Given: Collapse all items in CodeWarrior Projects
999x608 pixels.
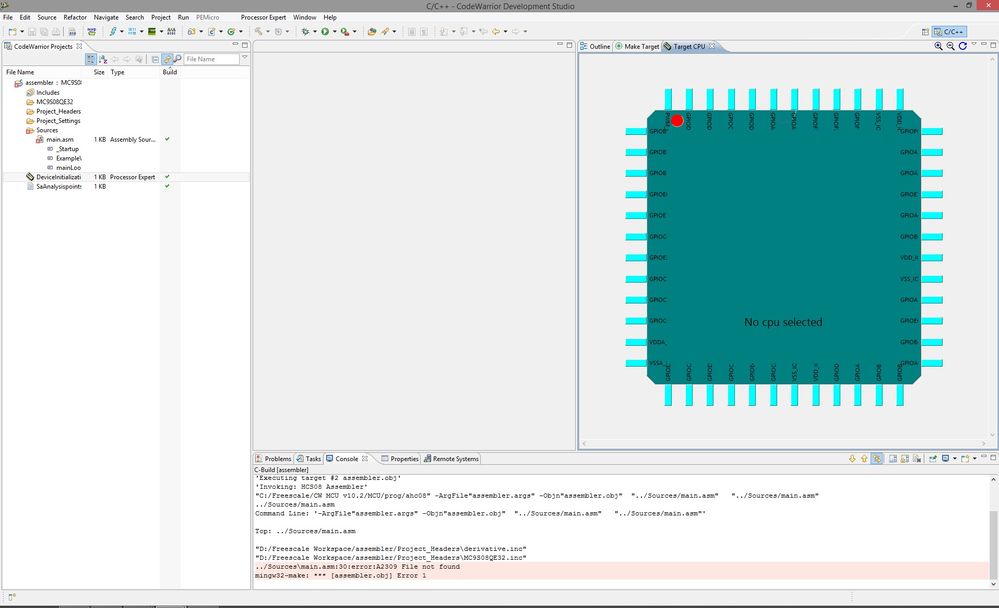Looking at the screenshot, I should point(155,59).
